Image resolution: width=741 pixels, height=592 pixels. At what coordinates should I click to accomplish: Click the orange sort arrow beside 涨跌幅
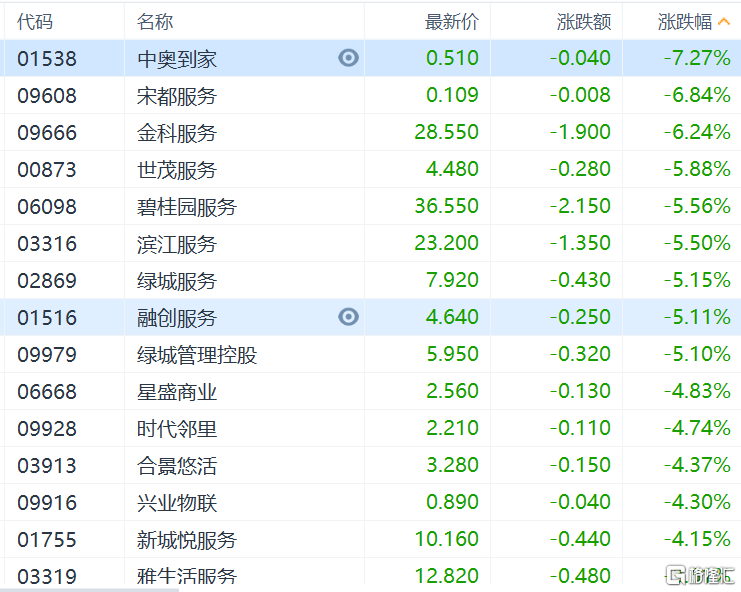coord(724,21)
